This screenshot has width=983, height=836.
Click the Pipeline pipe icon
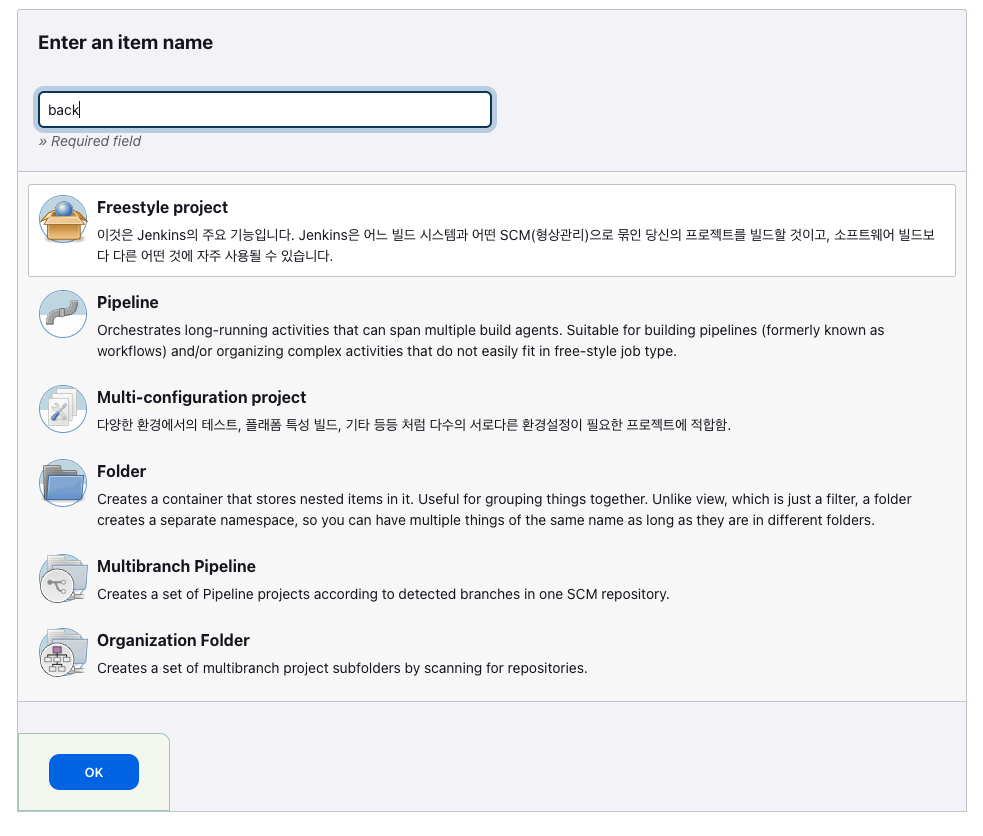[63, 314]
